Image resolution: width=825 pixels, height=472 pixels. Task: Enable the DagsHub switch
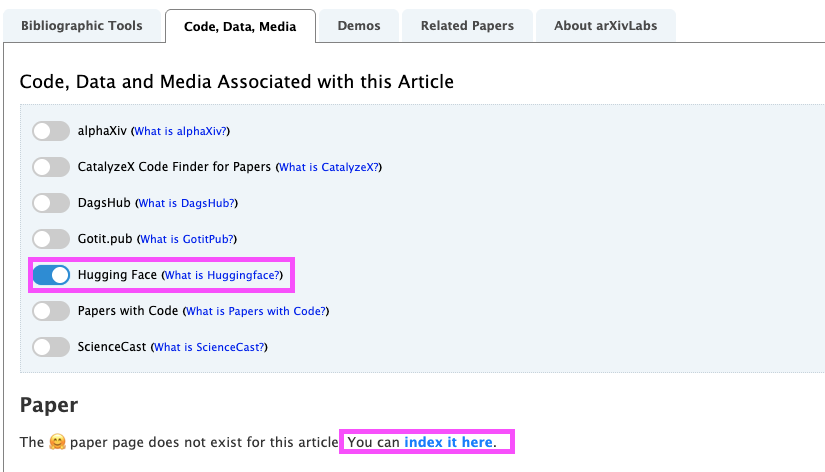(51, 203)
